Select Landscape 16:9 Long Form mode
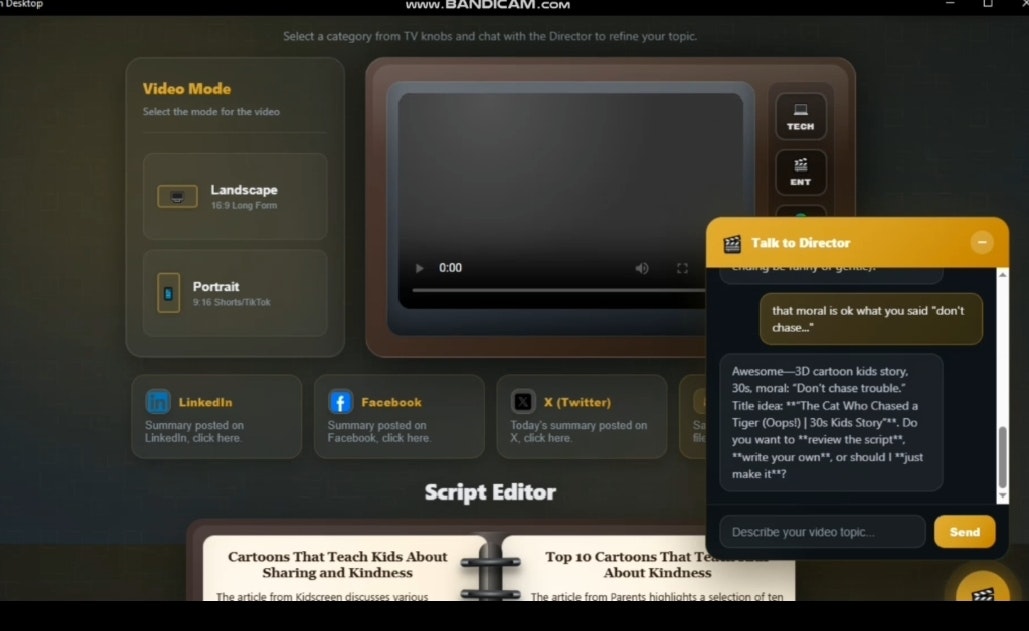The width and height of the screenshot is (1029, 631). 235,196
